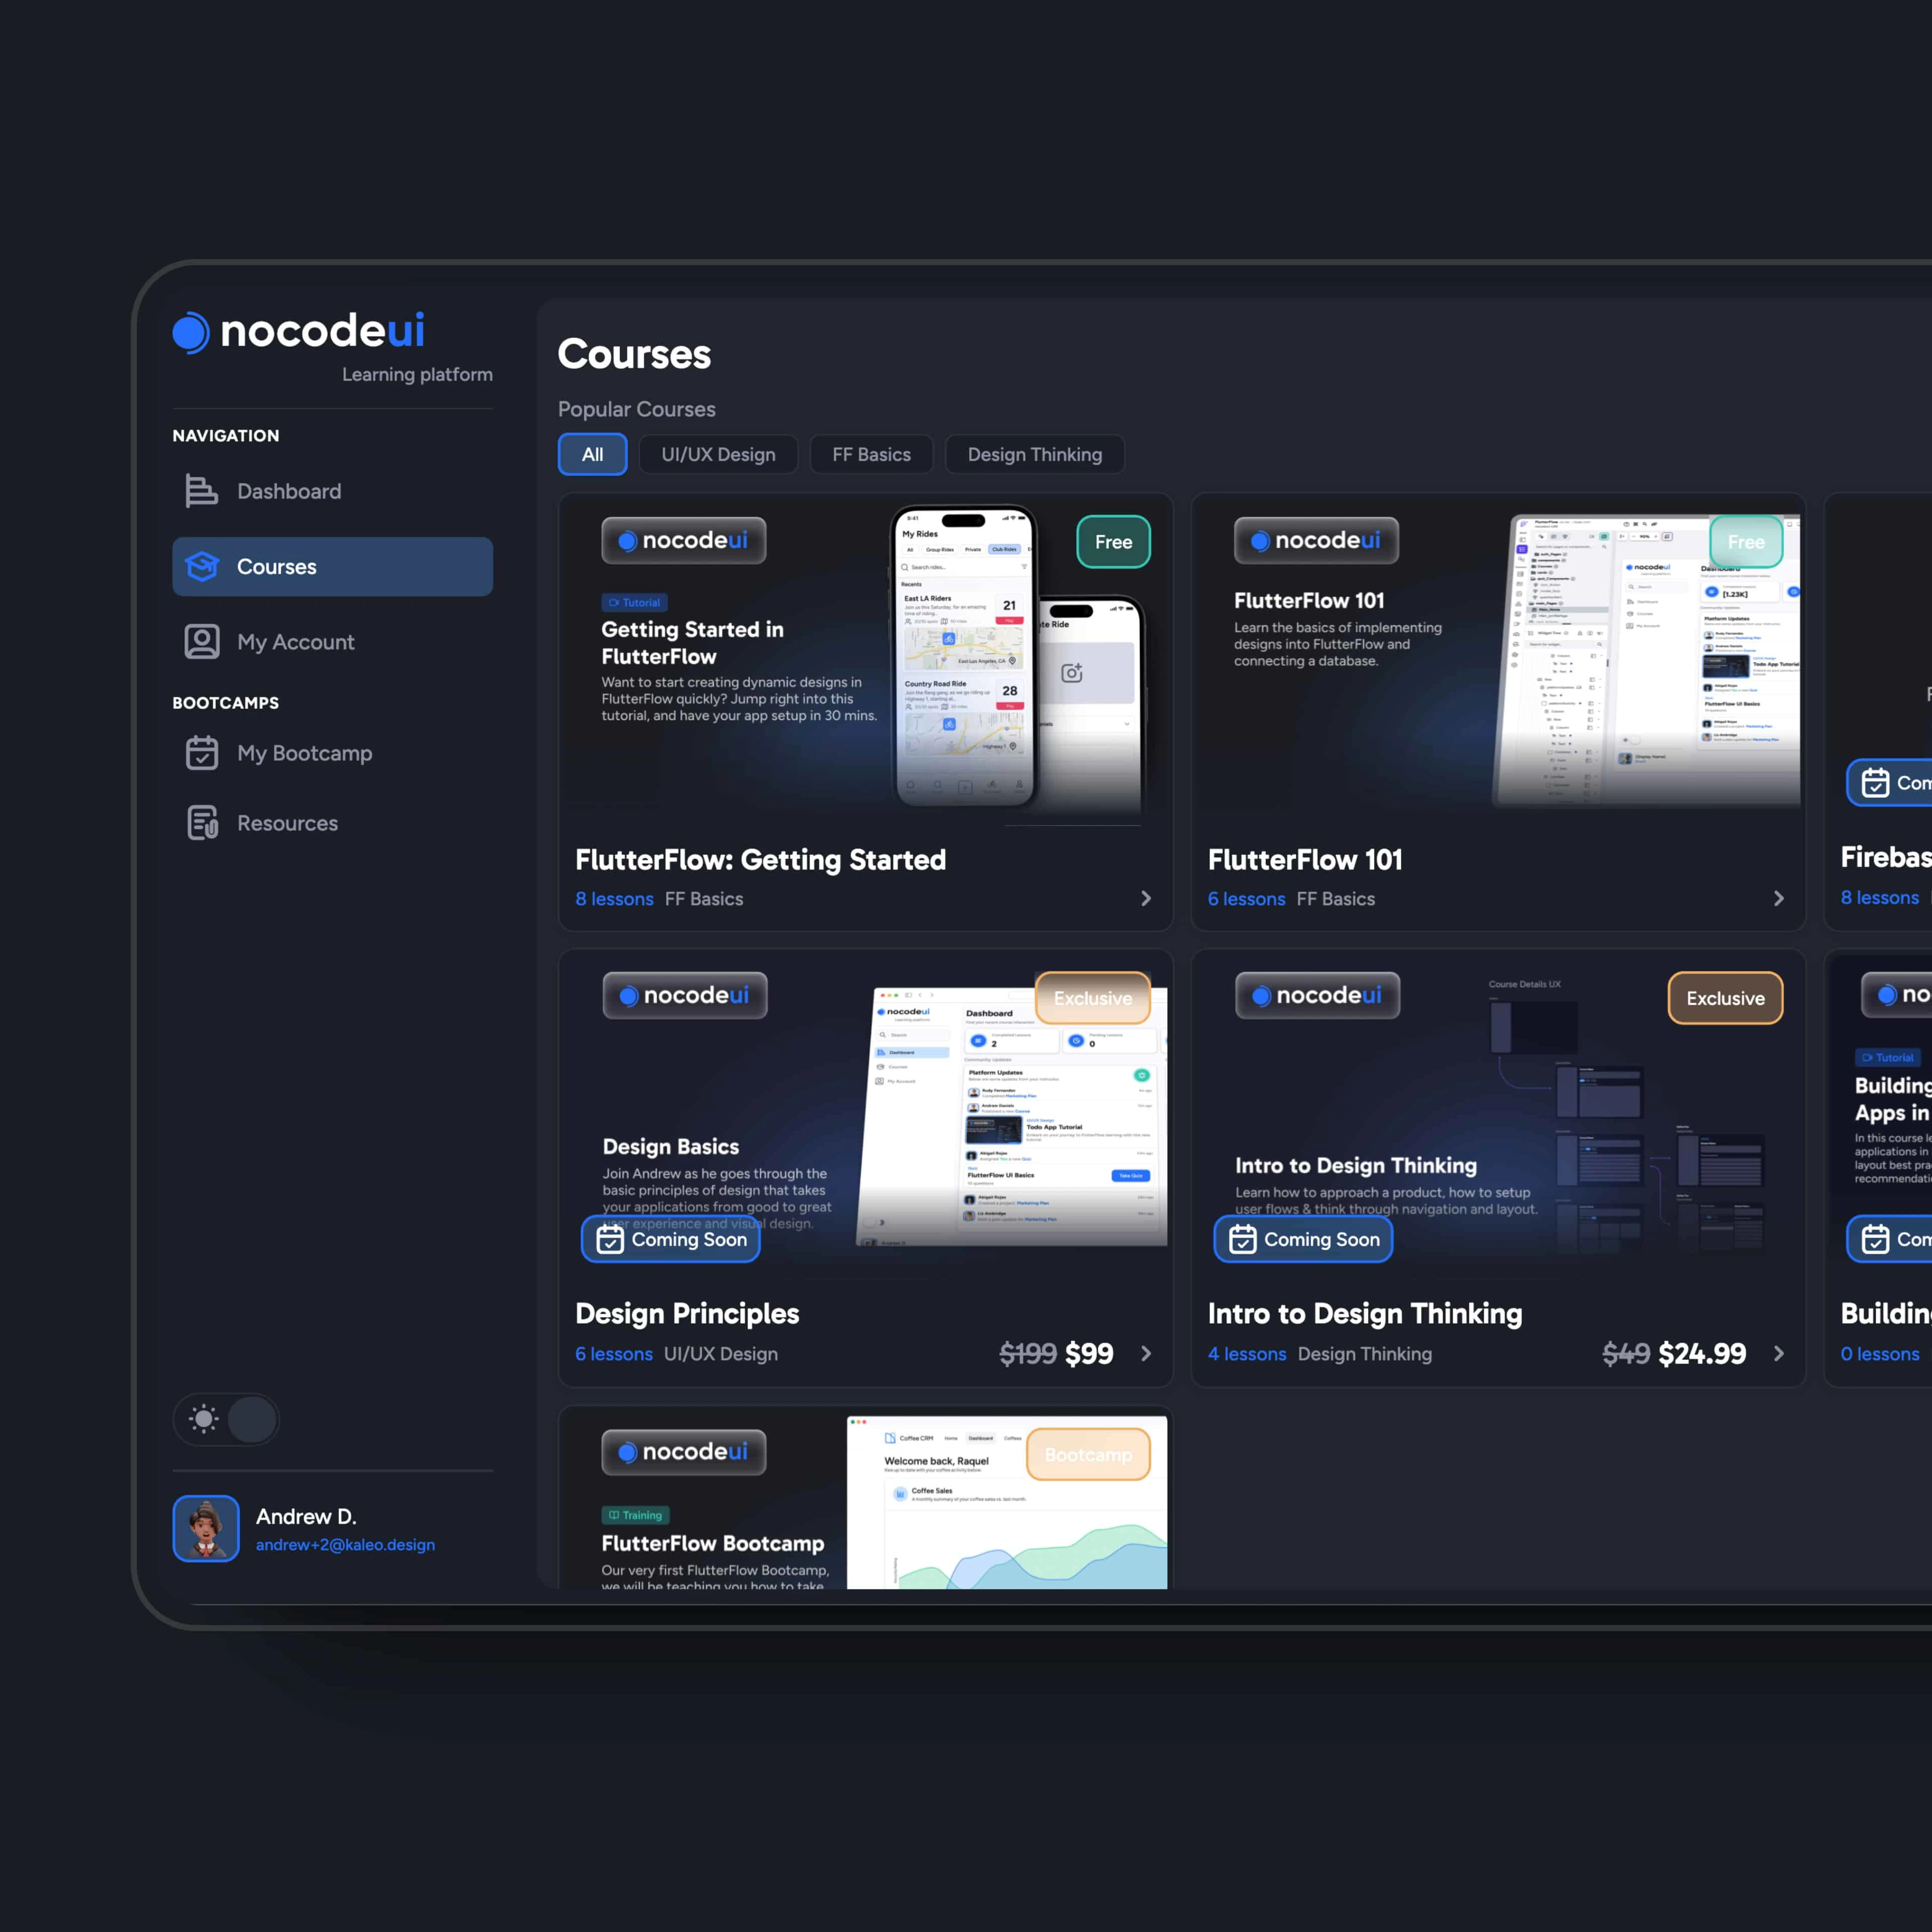Click nocodeui logo chip on Design Basics card

(x=685, y=995)
